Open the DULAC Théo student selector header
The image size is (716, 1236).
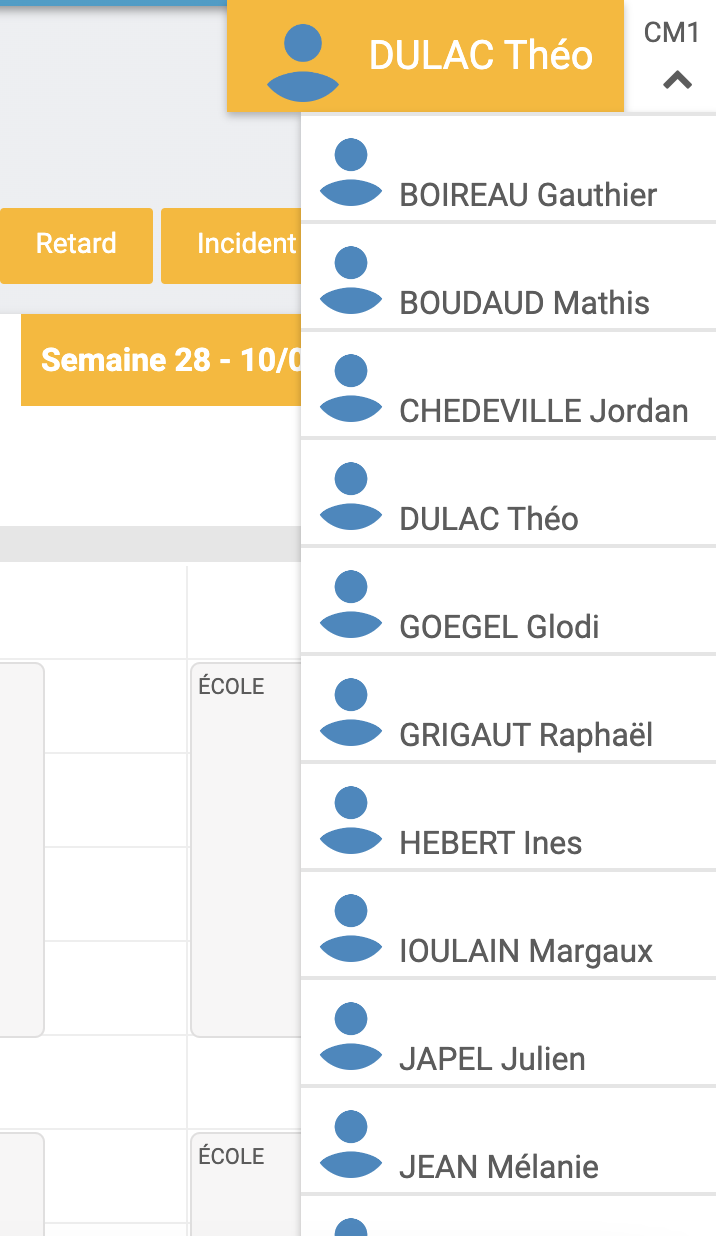426,55
